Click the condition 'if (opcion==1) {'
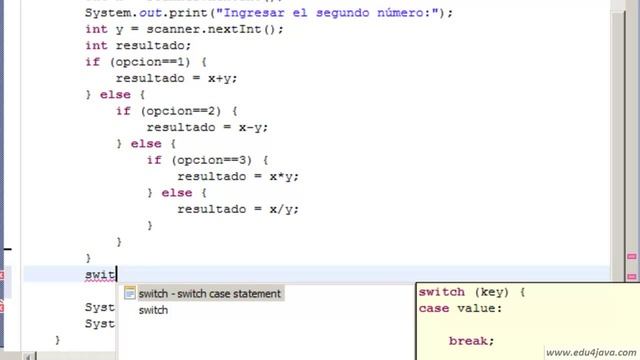This screenshot has height=360, width=640. click(x=146, y=62)
